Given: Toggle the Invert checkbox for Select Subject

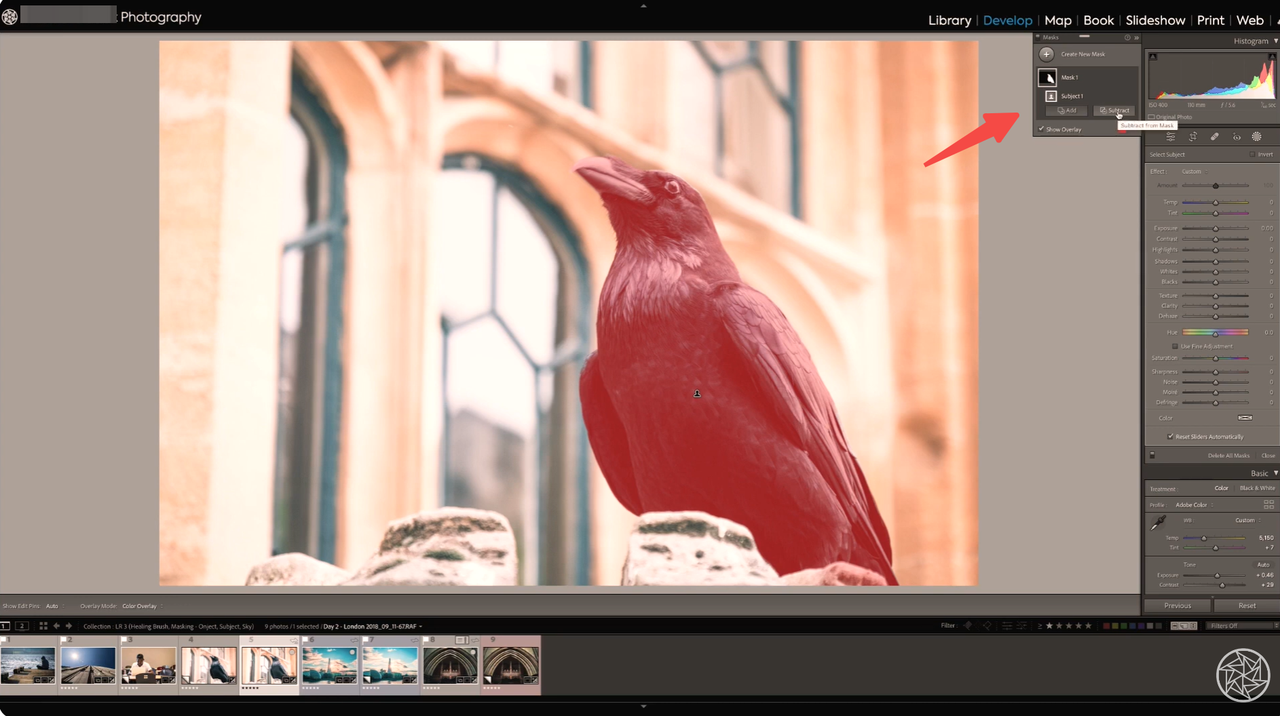Looking at the screenshot, I should 1251,154.
